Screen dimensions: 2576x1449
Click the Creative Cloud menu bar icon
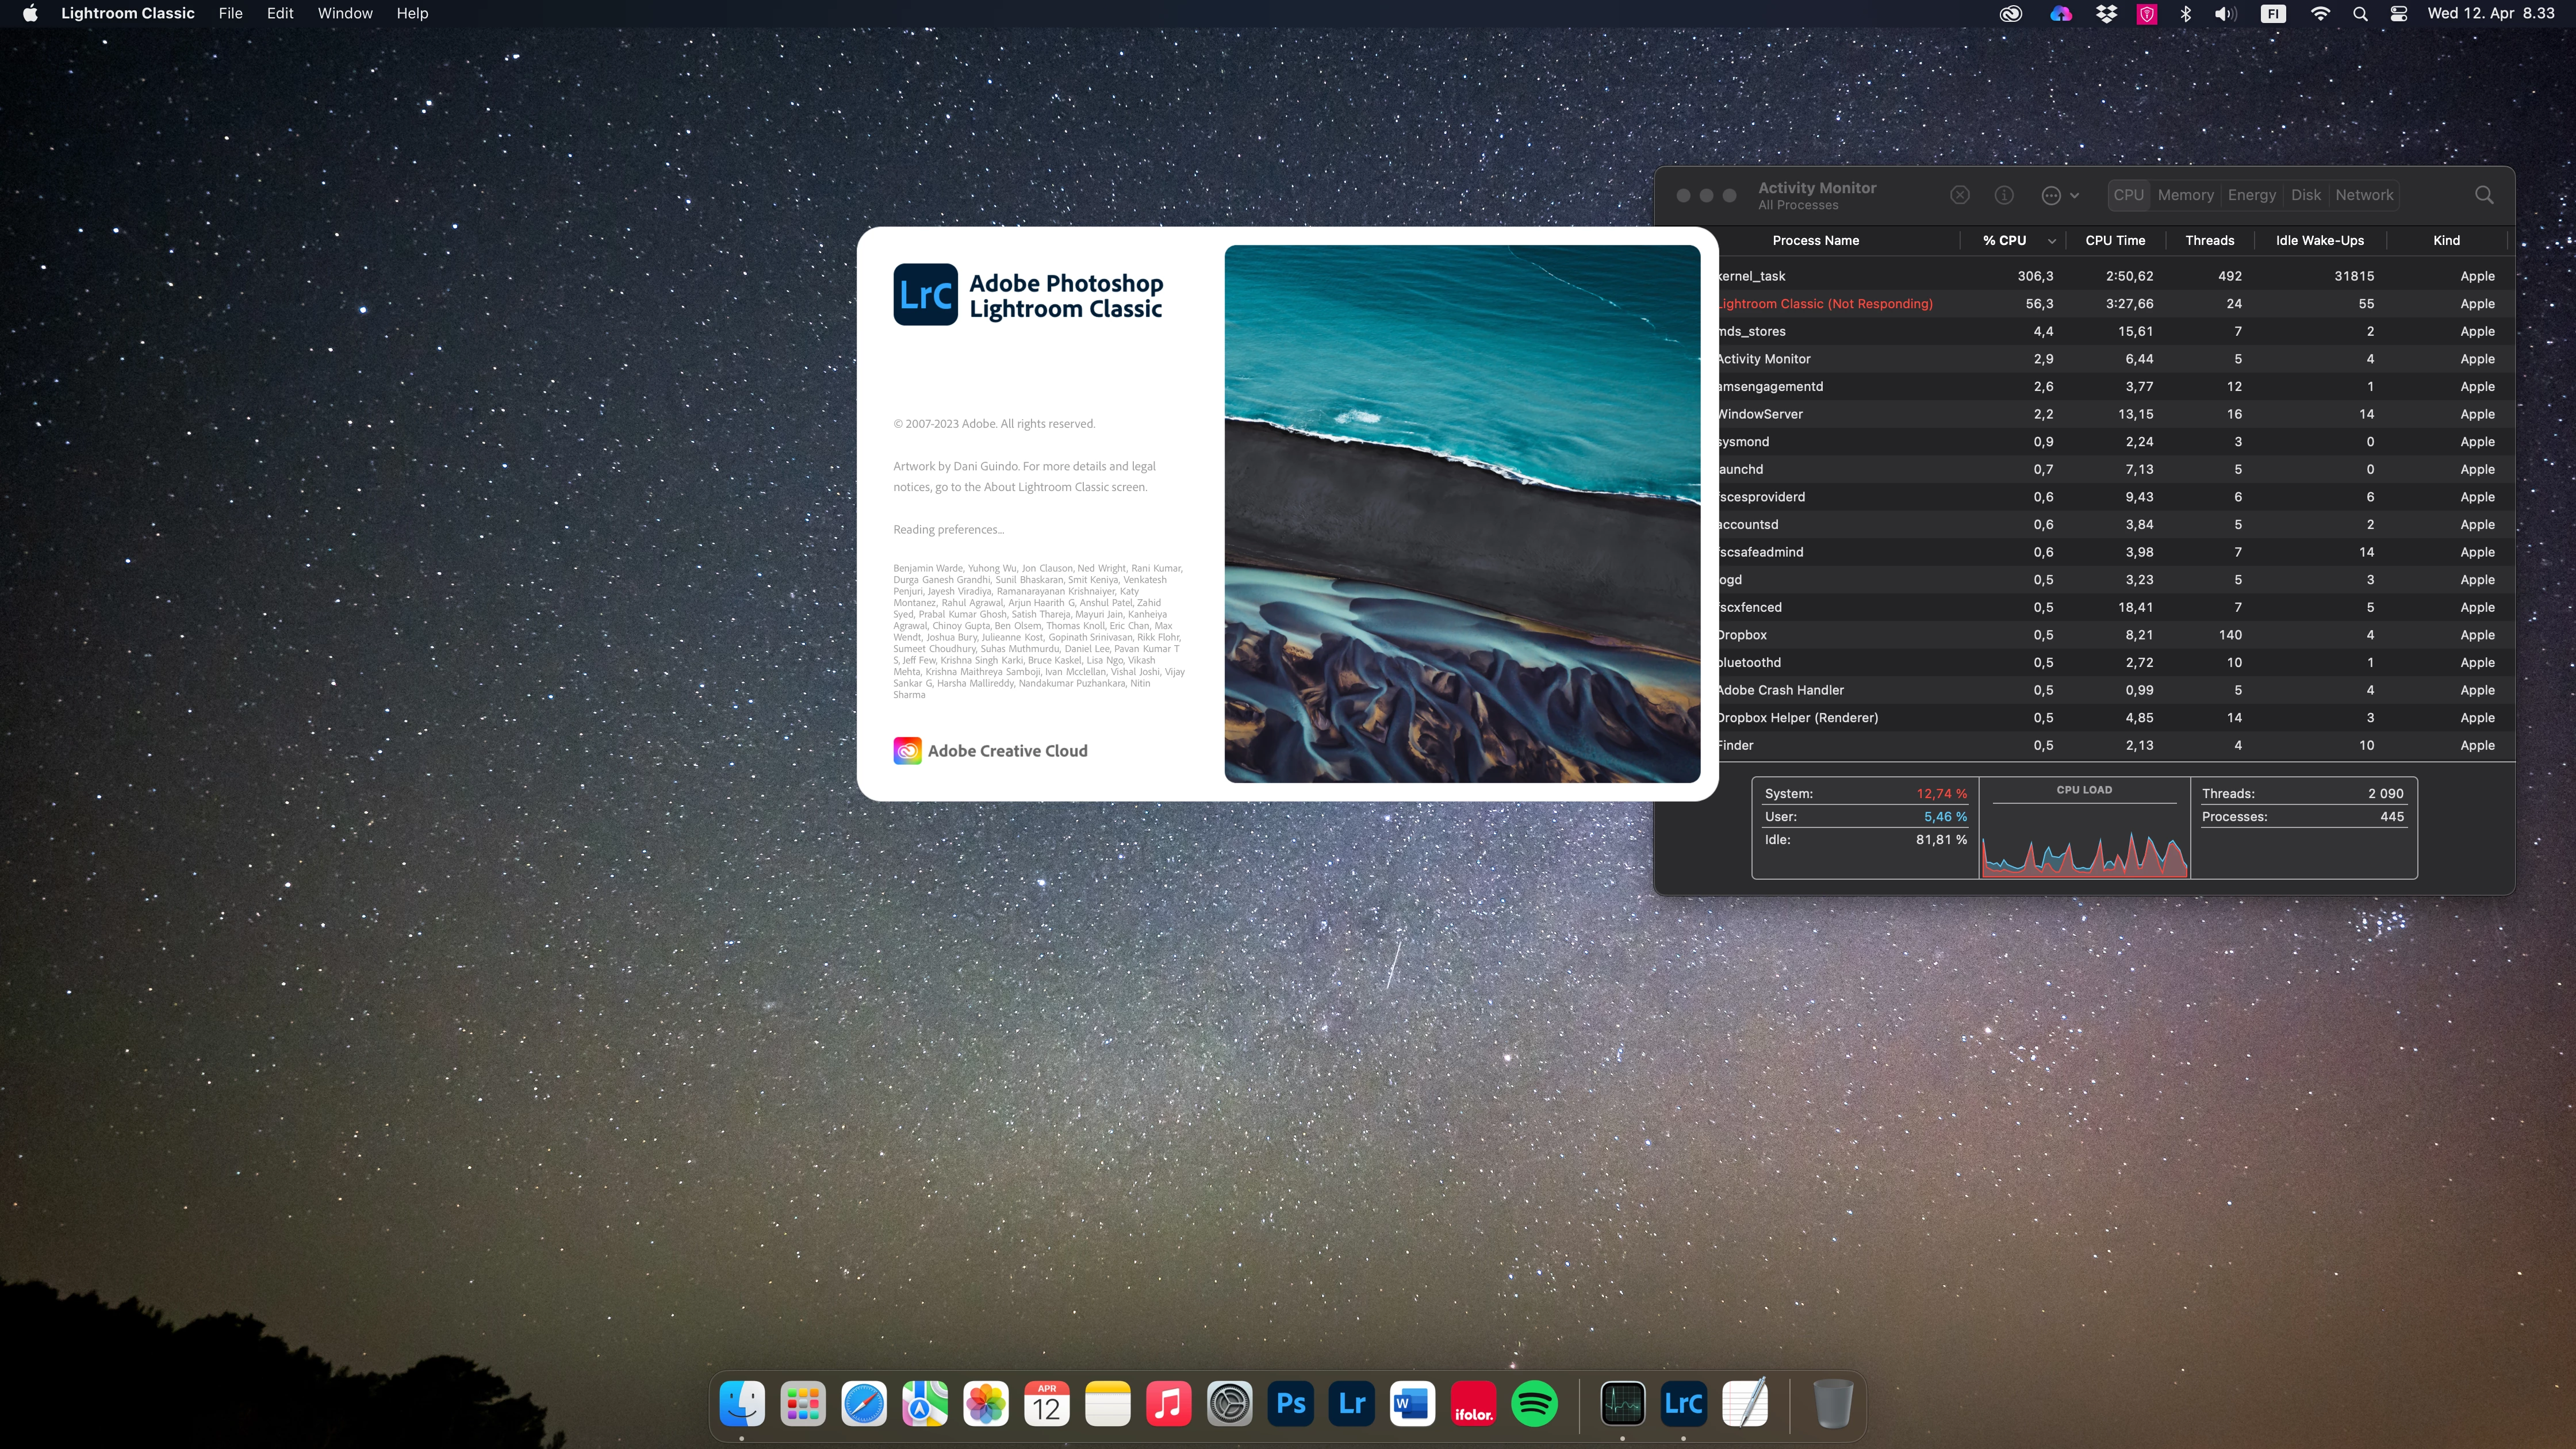[2010, 14]
